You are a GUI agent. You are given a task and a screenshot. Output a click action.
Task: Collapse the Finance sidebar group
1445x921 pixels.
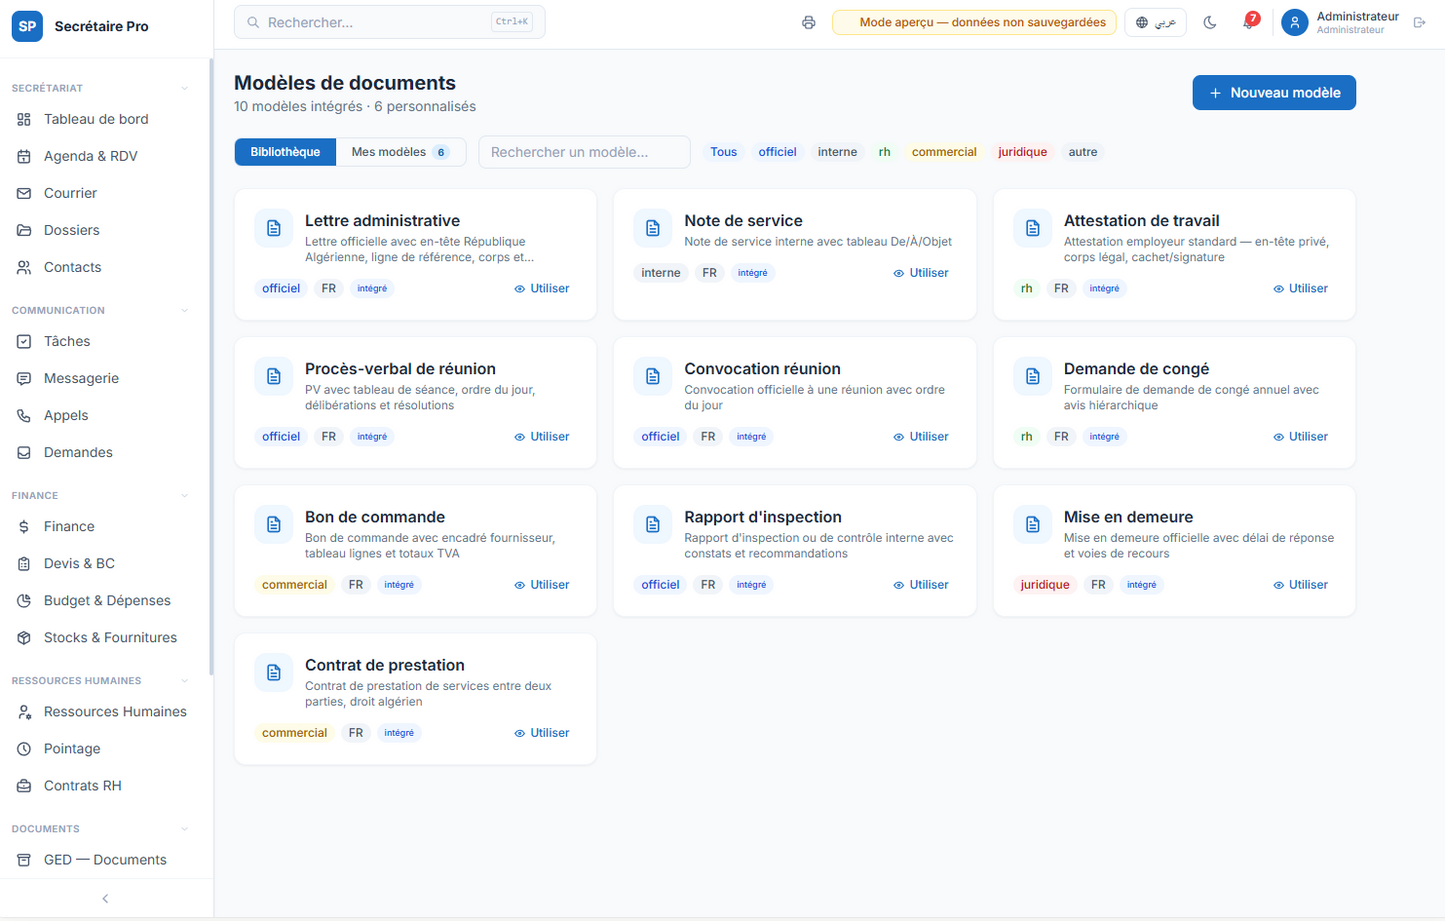[185, 495]
